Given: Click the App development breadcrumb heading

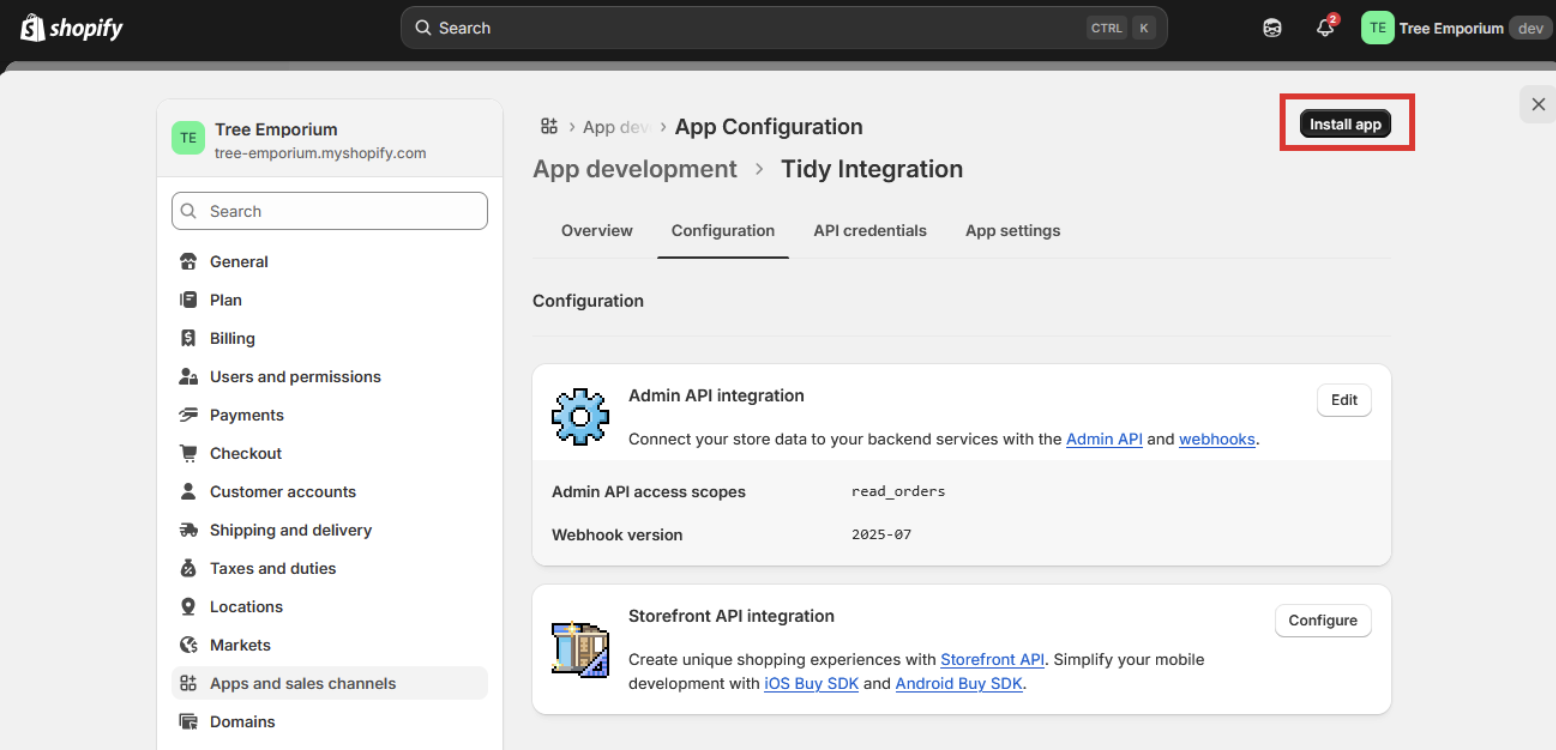Looking at the screenshot, I should pyautogui.click(x=635, y=169).
